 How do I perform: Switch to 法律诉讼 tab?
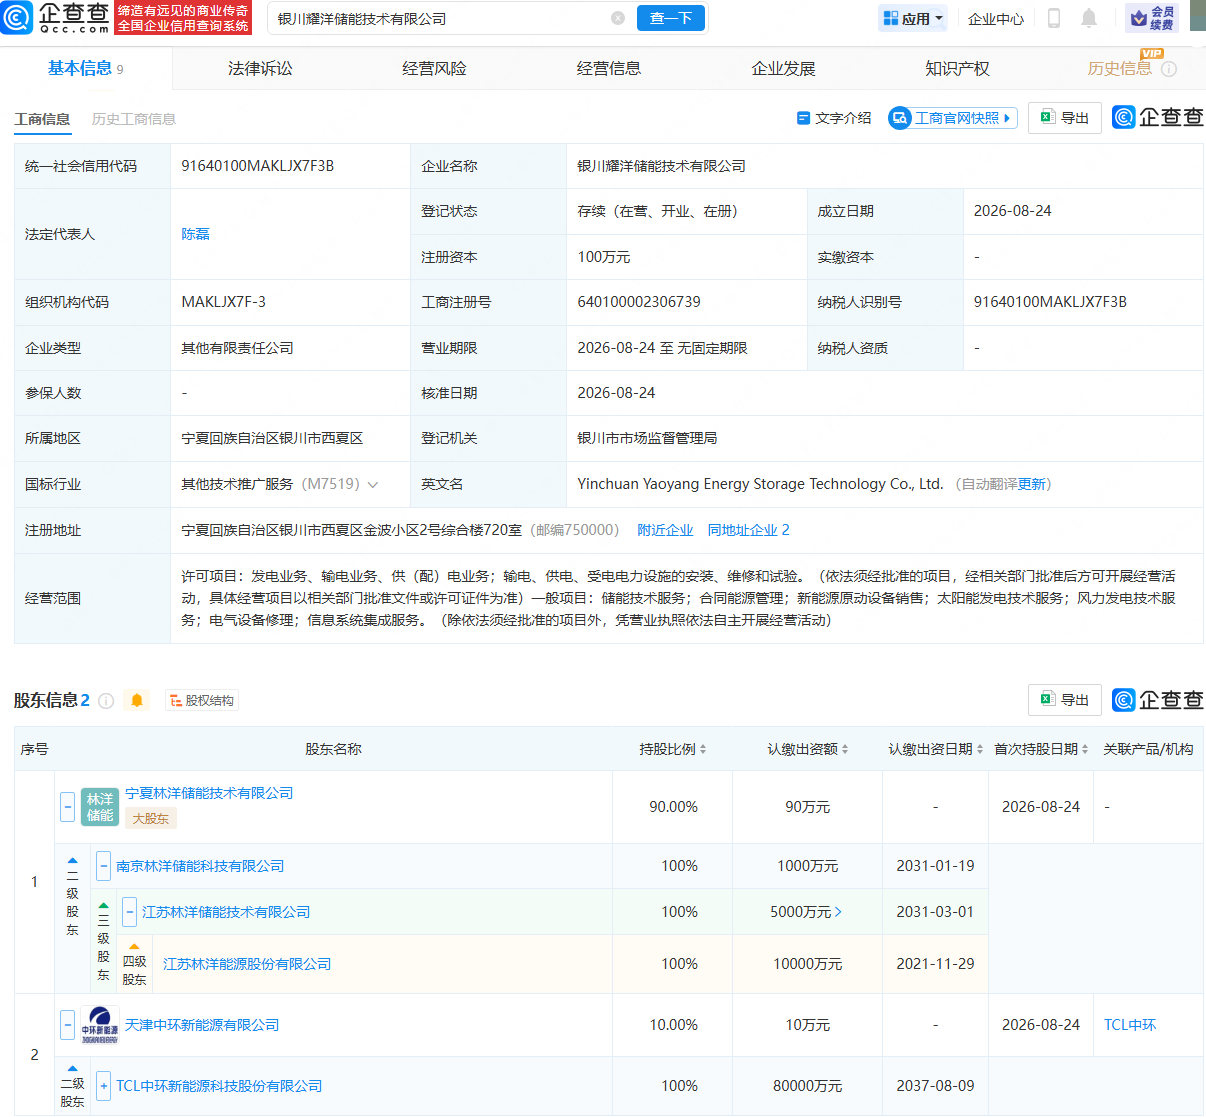coord(260,68)
